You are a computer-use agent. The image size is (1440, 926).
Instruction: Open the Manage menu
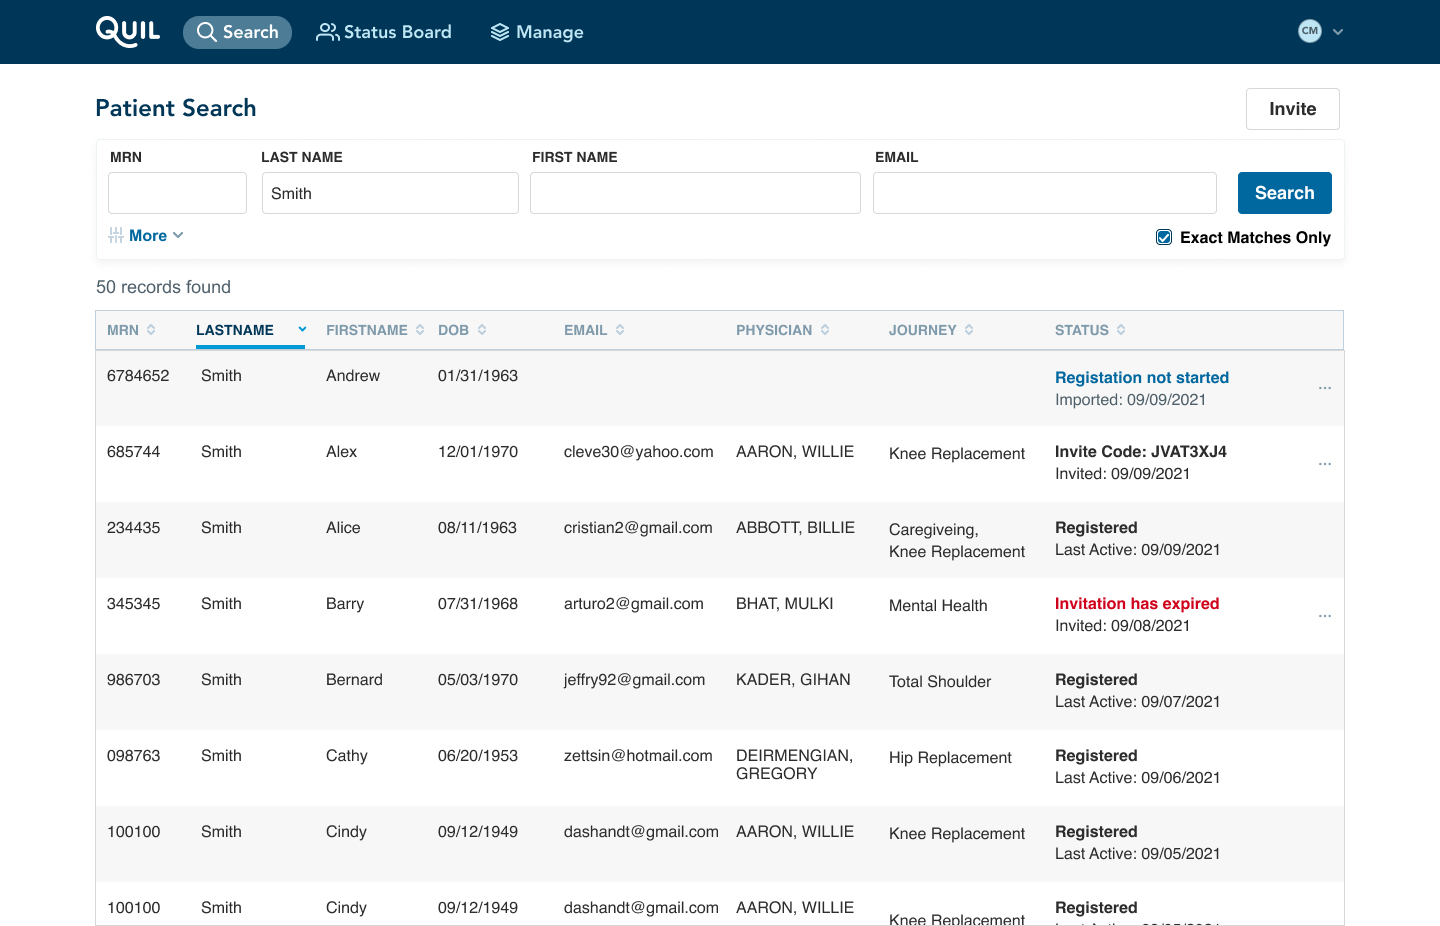pos(537,32)
